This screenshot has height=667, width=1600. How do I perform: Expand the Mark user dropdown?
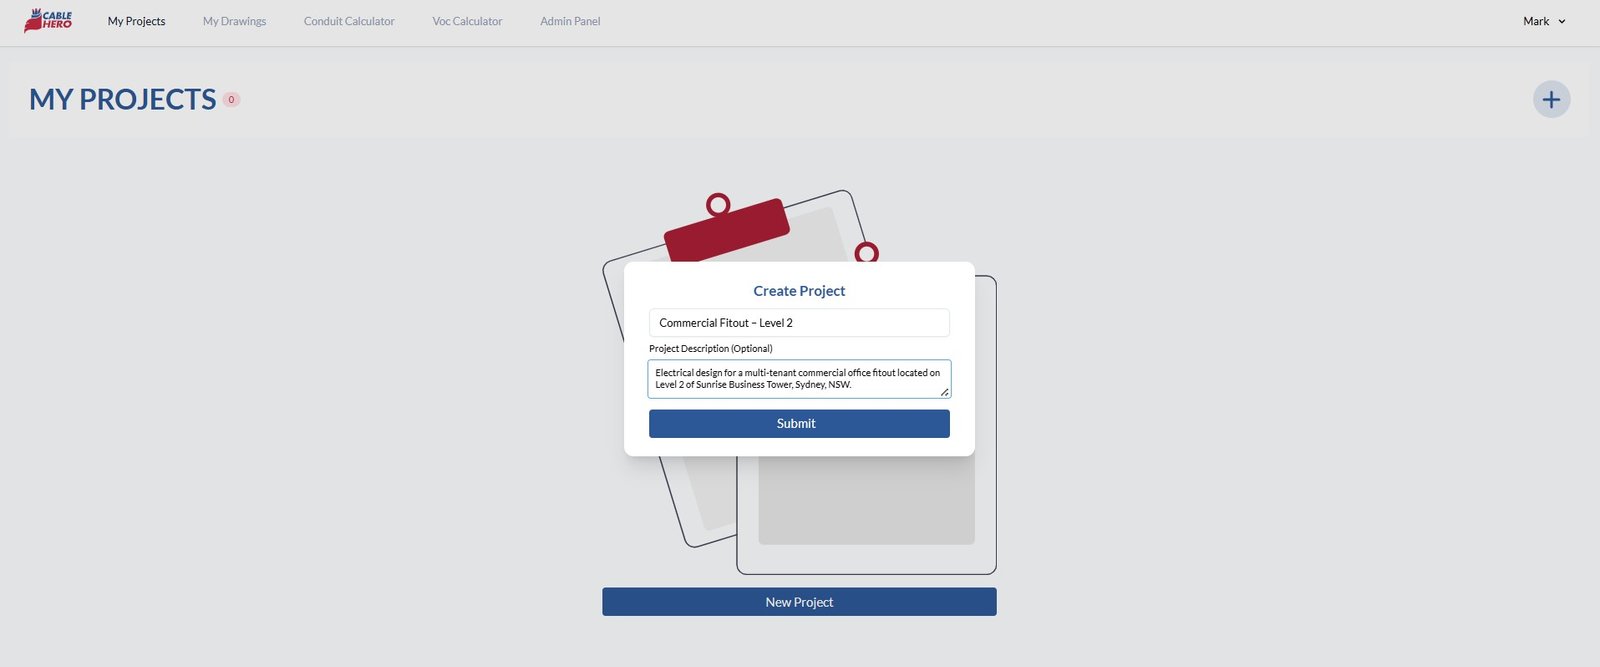pyautogui.click(x=1544, y=21)
